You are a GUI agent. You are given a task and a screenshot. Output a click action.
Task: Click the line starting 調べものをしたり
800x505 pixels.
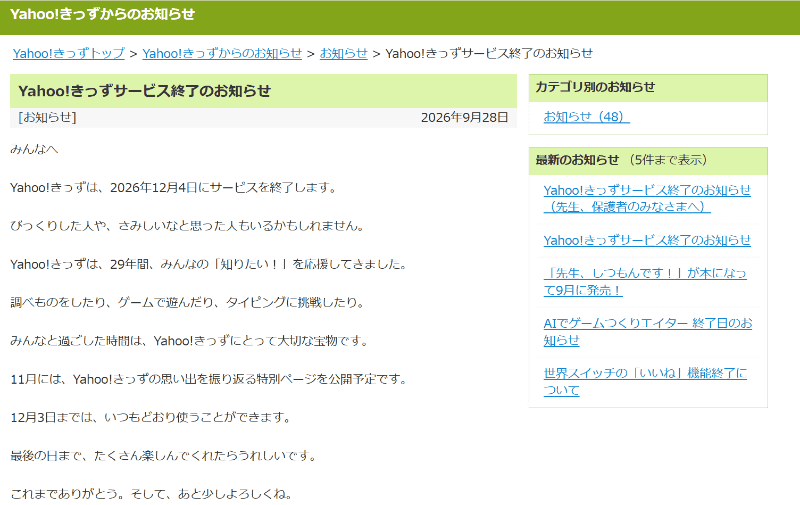click(187, 302)
